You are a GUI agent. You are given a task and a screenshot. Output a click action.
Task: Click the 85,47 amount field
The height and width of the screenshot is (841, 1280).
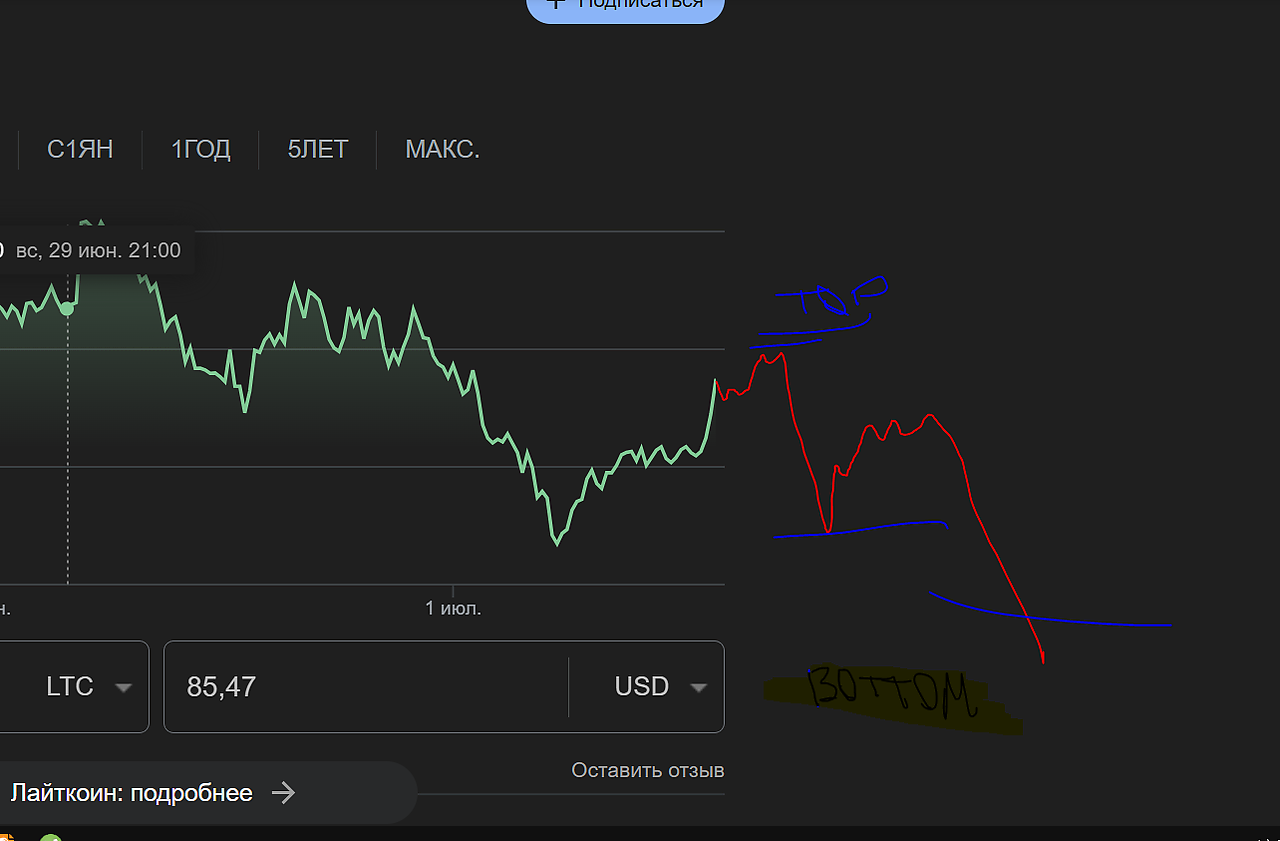click(x=366, y=687)
